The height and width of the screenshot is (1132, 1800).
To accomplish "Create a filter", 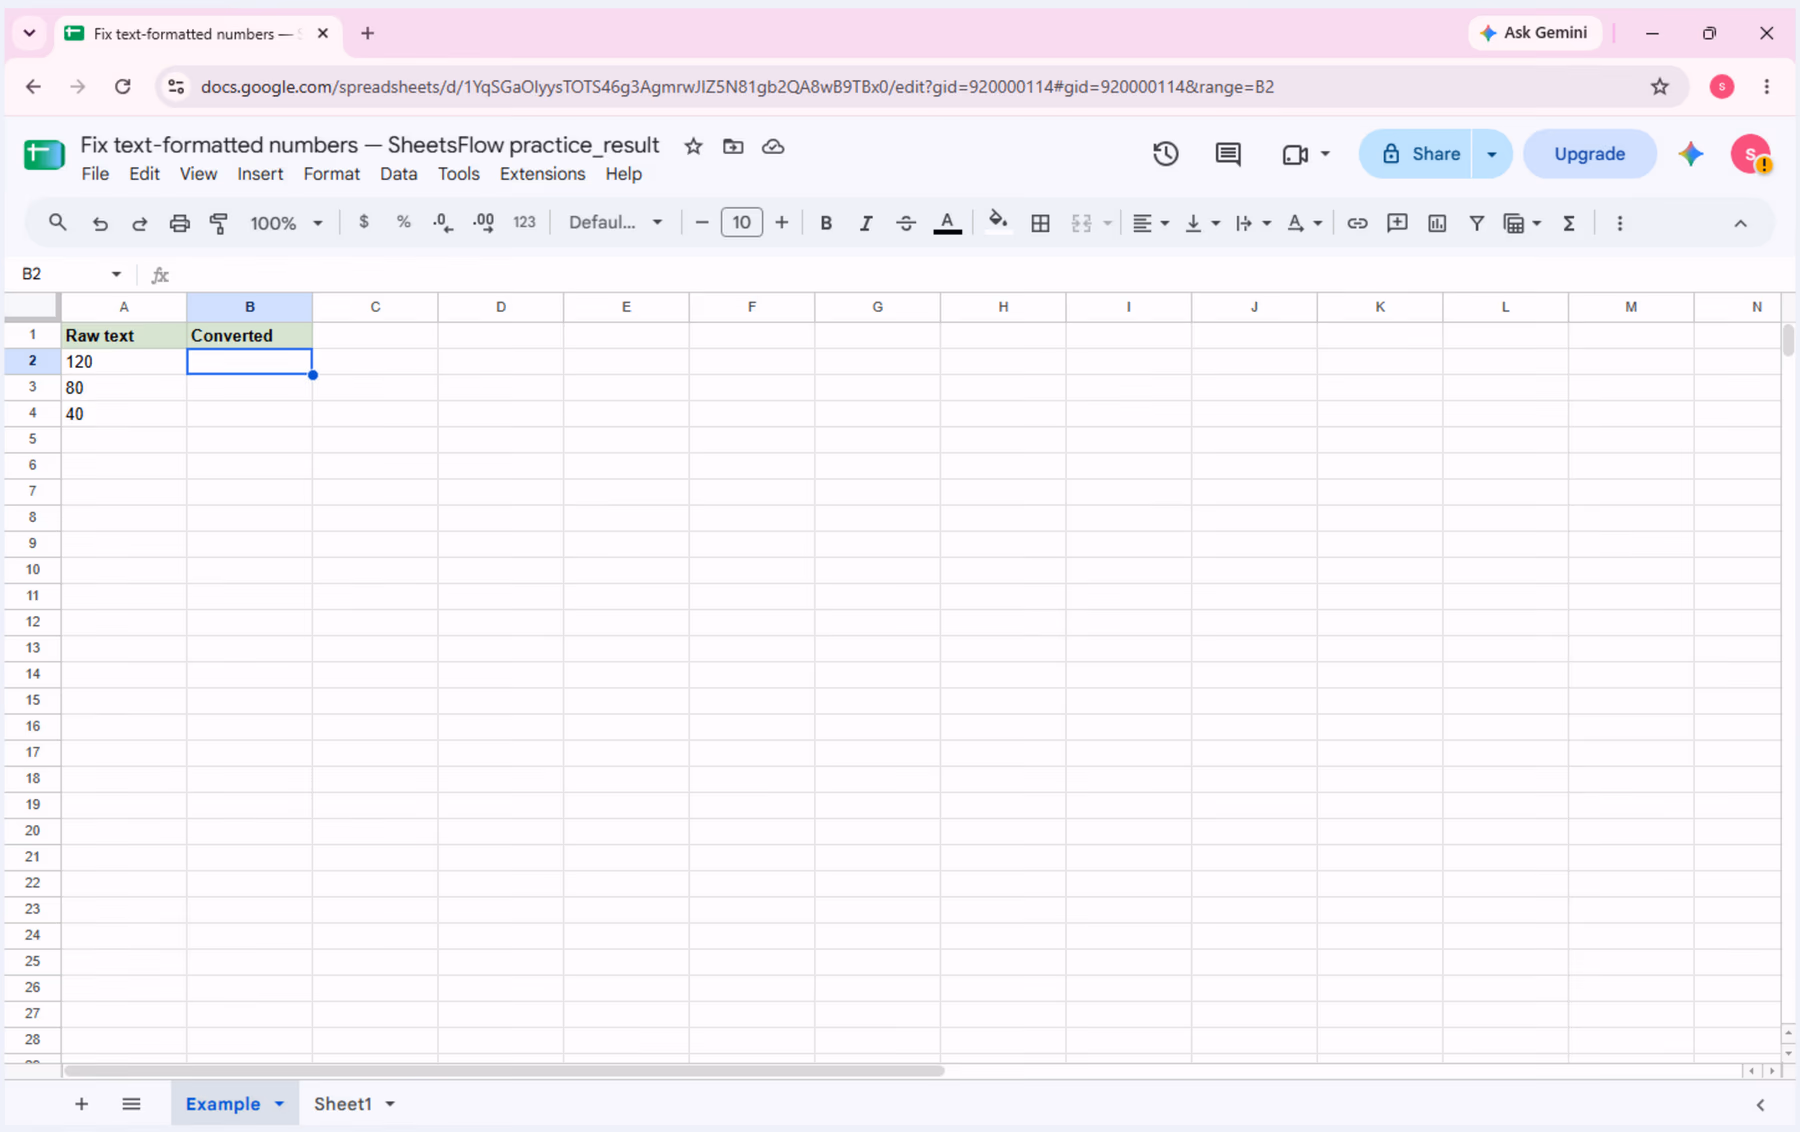I will pos(1476,223).
